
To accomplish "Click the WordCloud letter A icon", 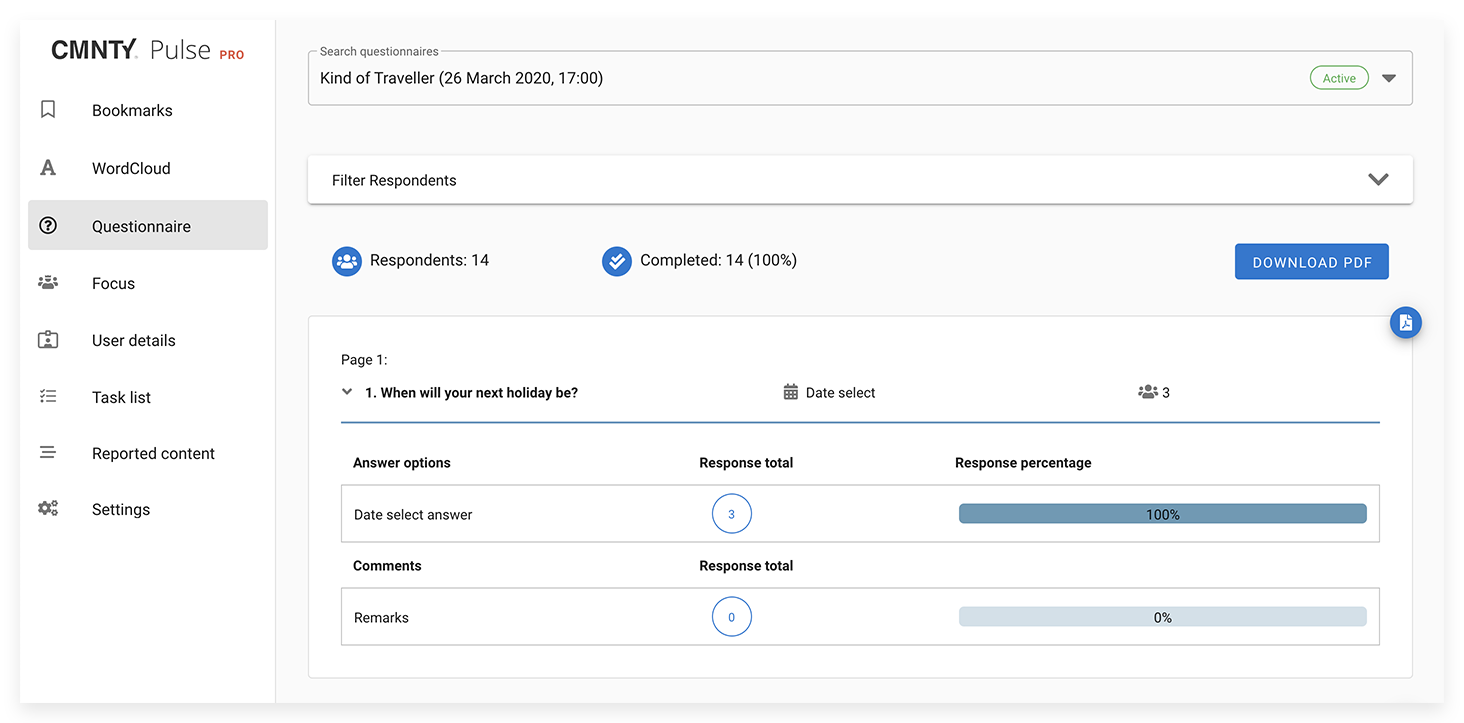I will pos(48,168).
